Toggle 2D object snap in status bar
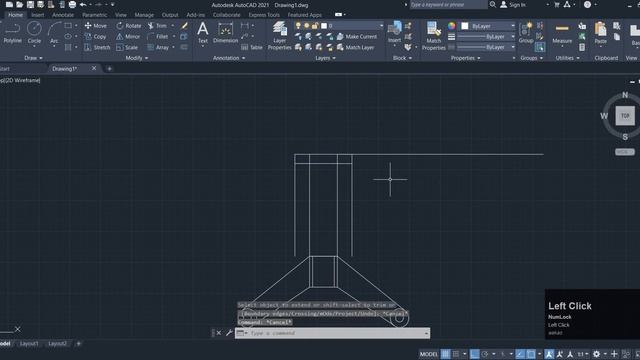This screenshot has height=360, width=640. pyautogui.click(x=531, y=354)
